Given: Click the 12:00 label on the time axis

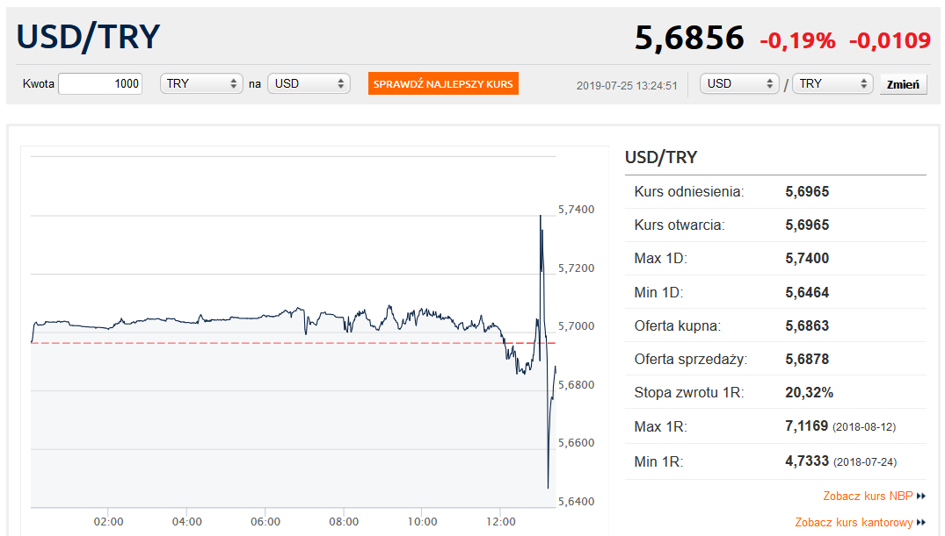Looking at the screenshot, I should pos(500,521).
